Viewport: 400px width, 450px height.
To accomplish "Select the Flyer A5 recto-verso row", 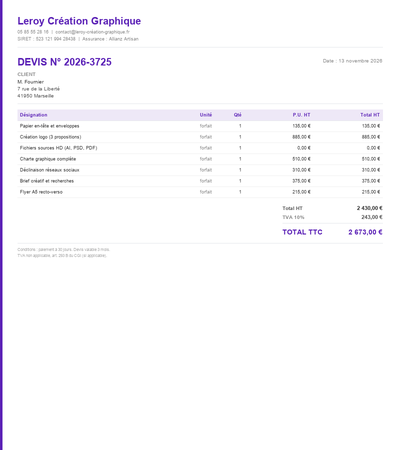I will coord(200,192).
